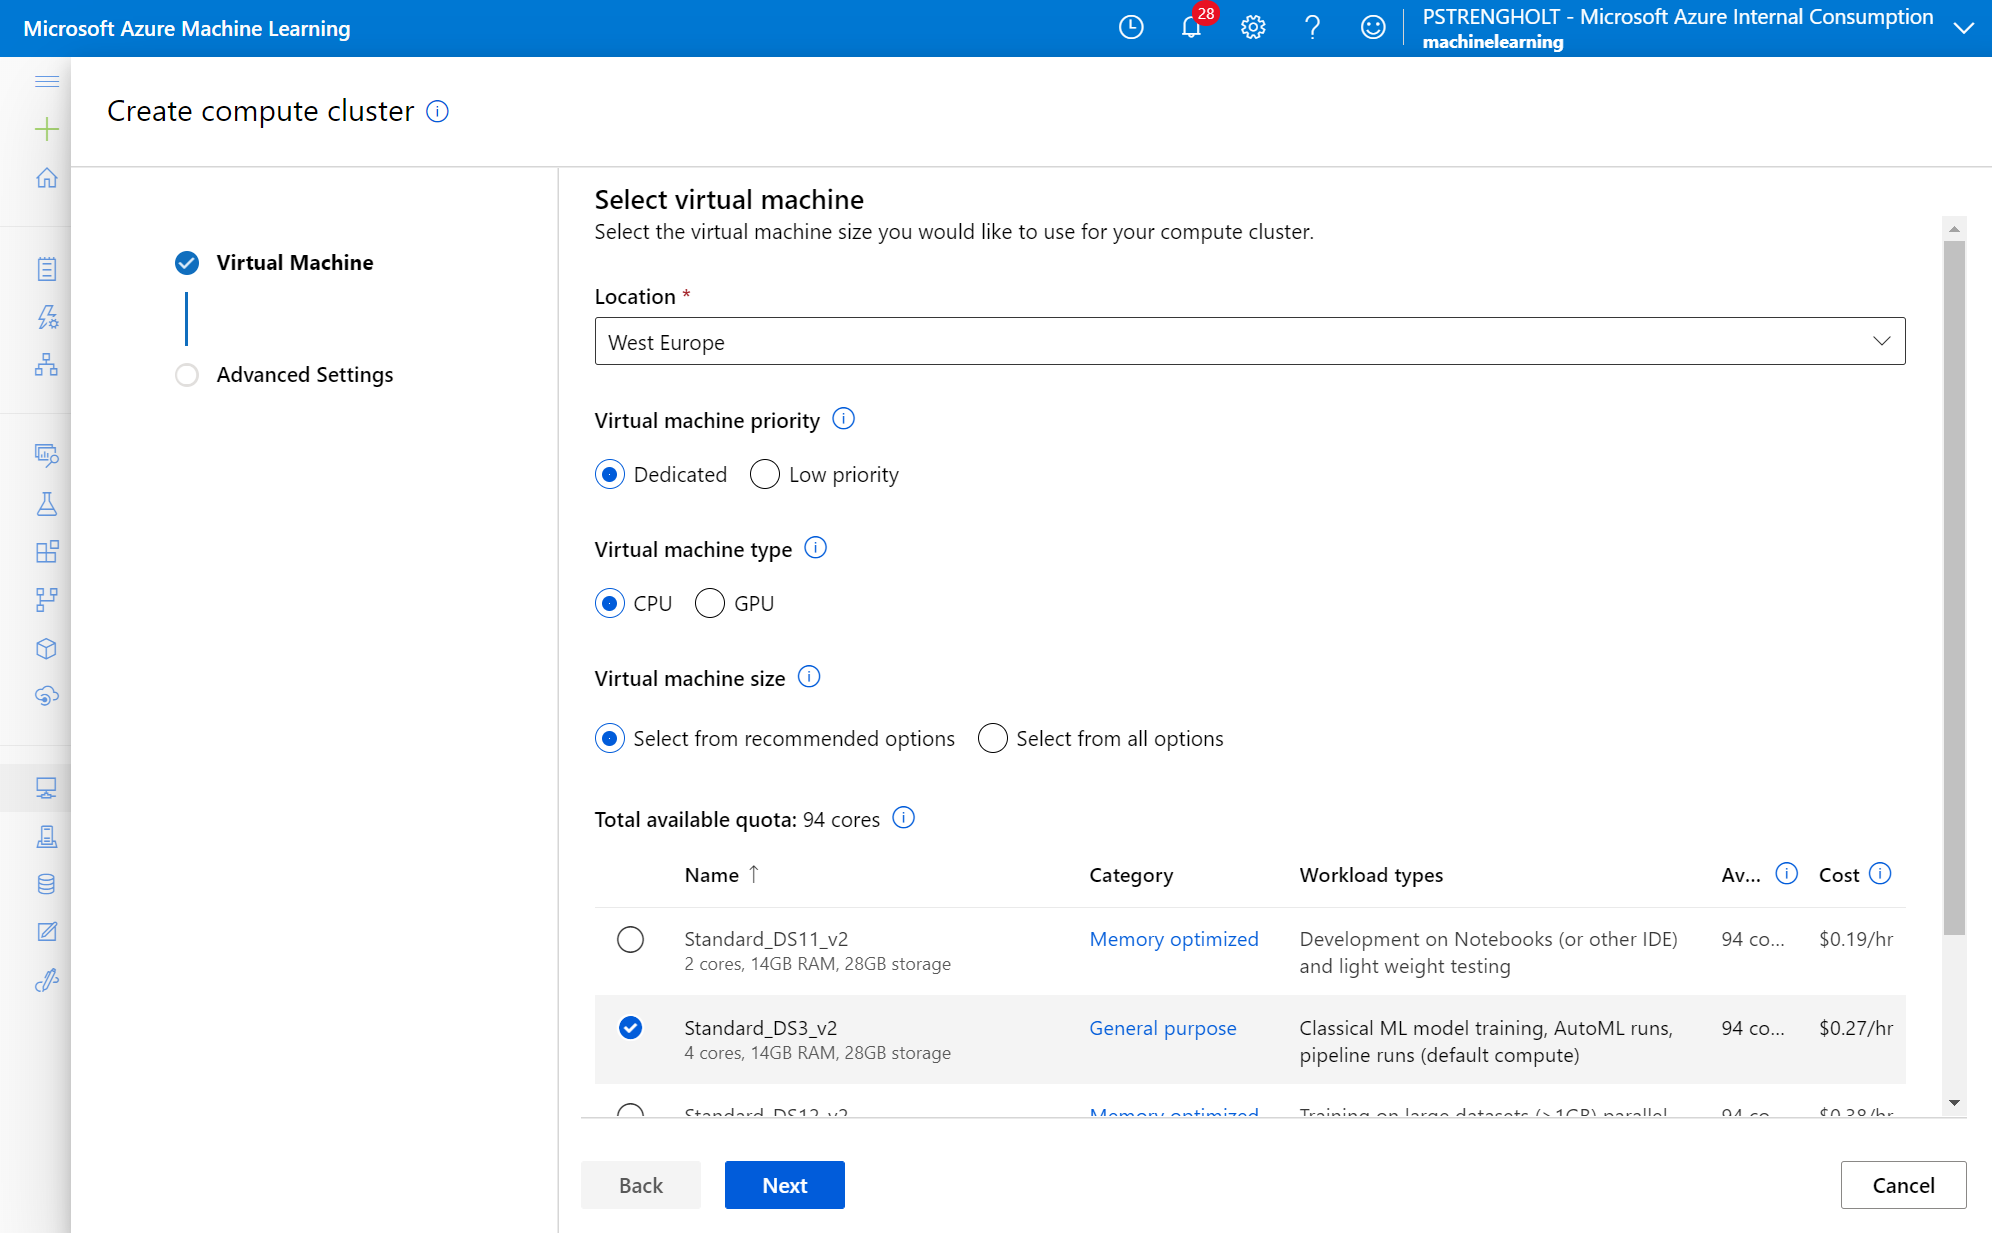The width and height of the screenshot is (1992, 1233).
Task: Click the Next button
Action: [784, 1185]
